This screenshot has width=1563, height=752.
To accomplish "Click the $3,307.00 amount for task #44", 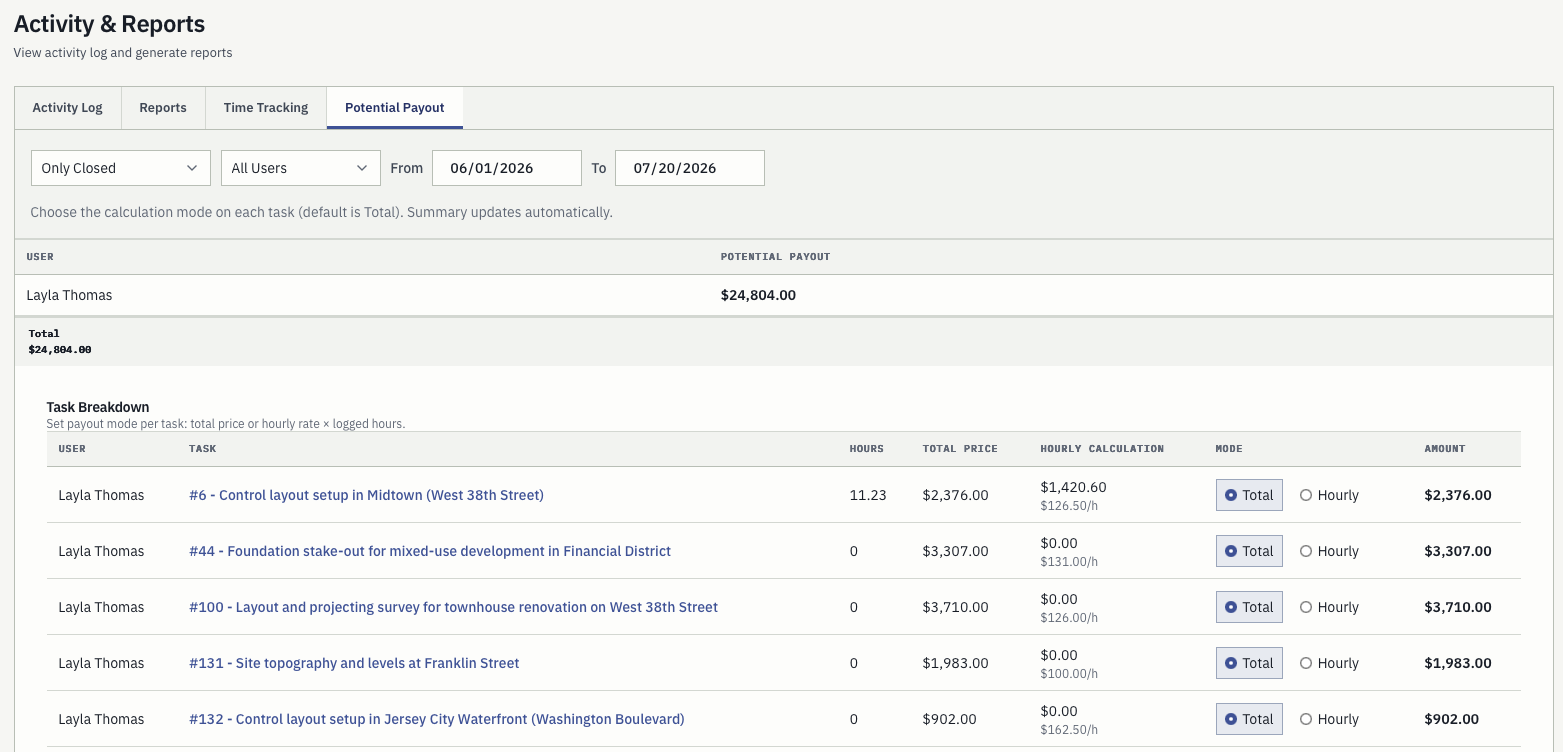I will coord(1458,551).
